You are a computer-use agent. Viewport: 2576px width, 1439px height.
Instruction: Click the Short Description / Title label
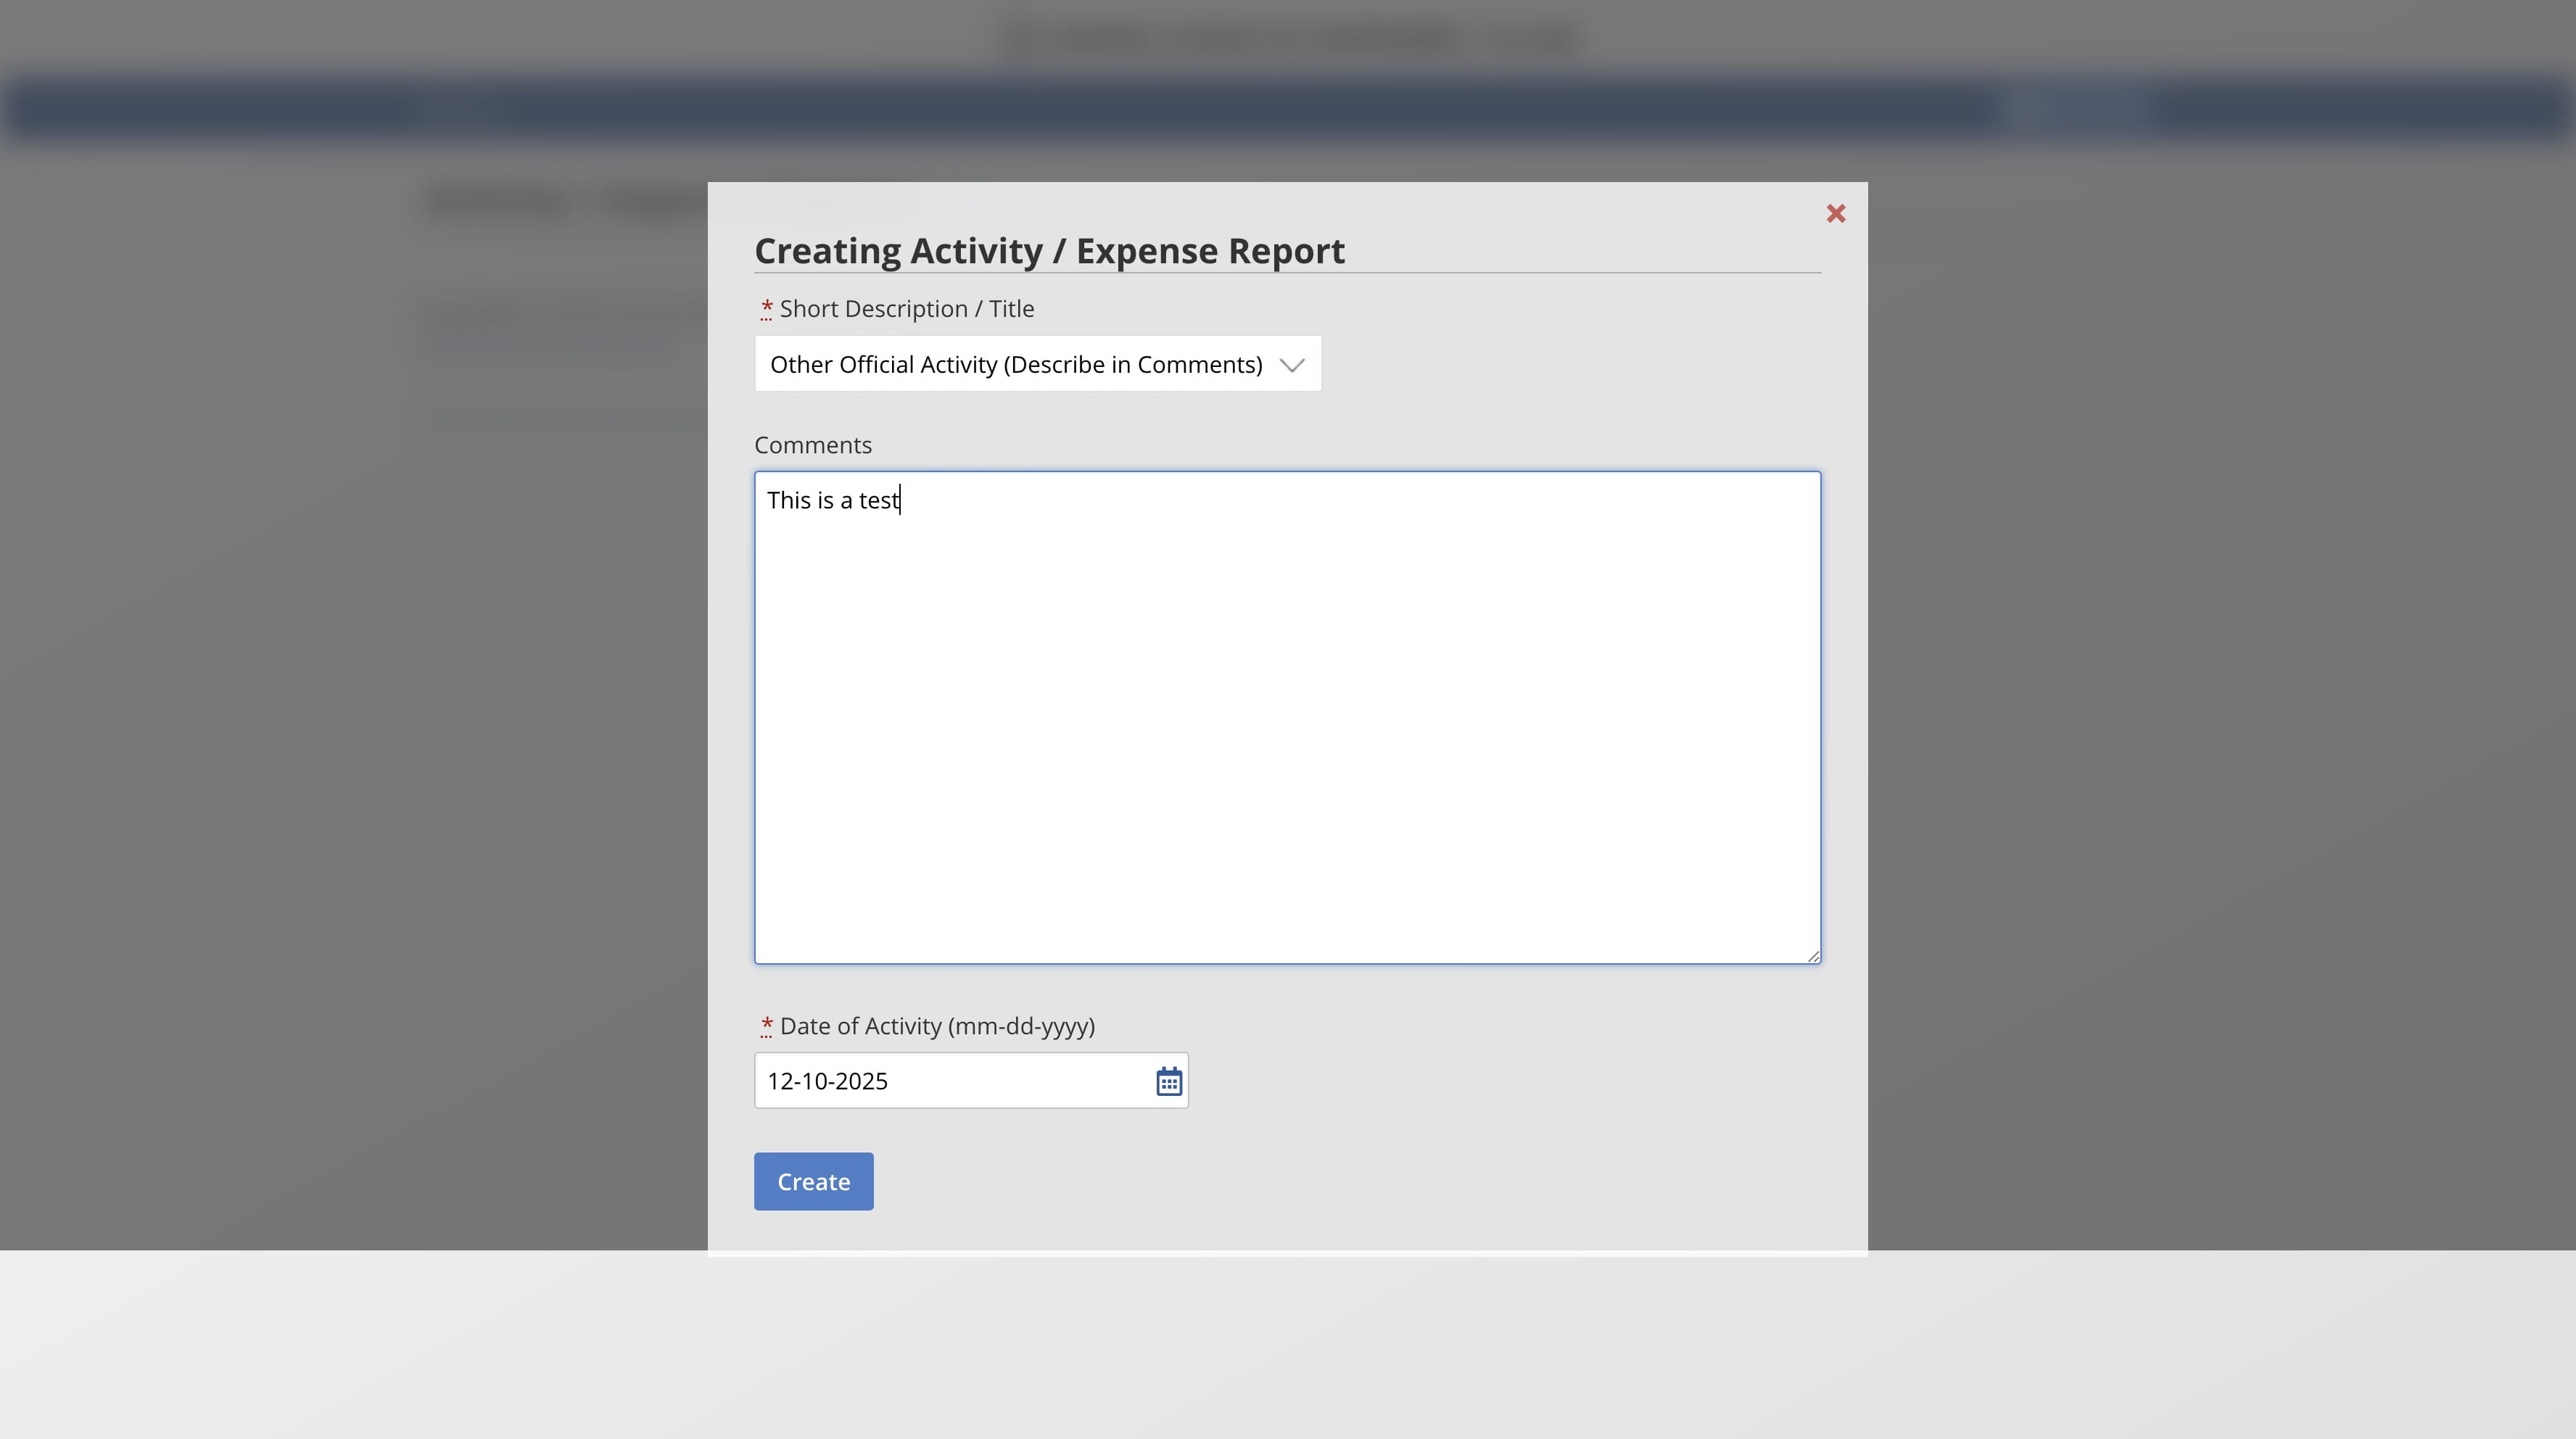(x=906, y=309)
